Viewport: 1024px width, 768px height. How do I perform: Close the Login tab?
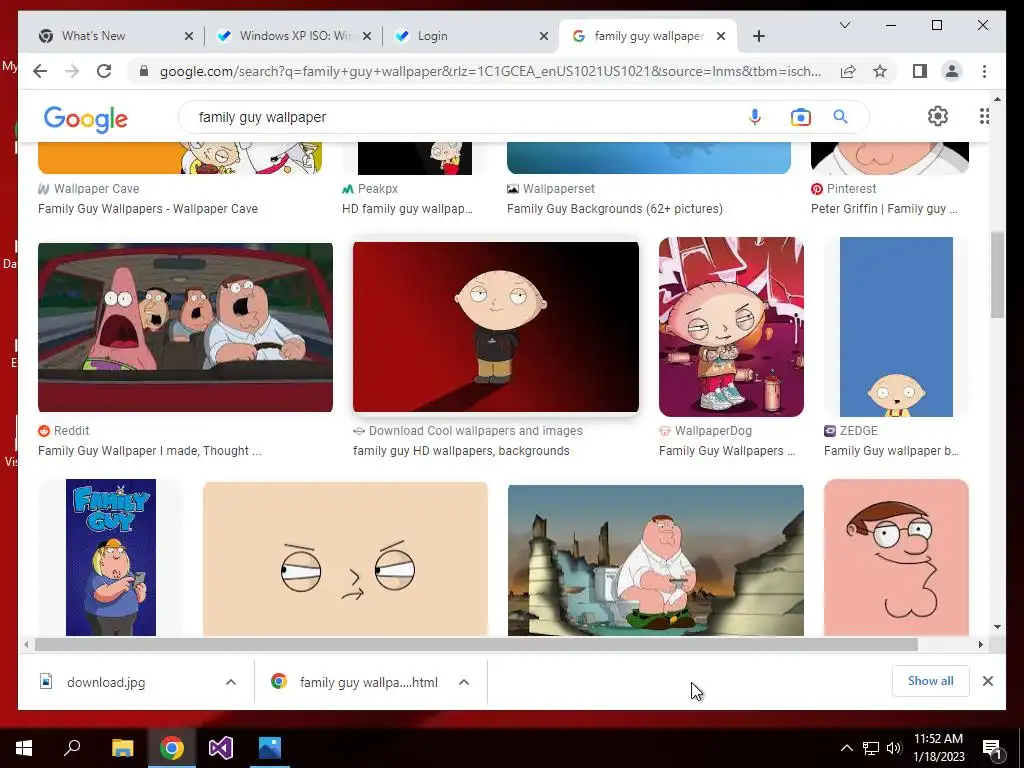[x=544, y=36]
